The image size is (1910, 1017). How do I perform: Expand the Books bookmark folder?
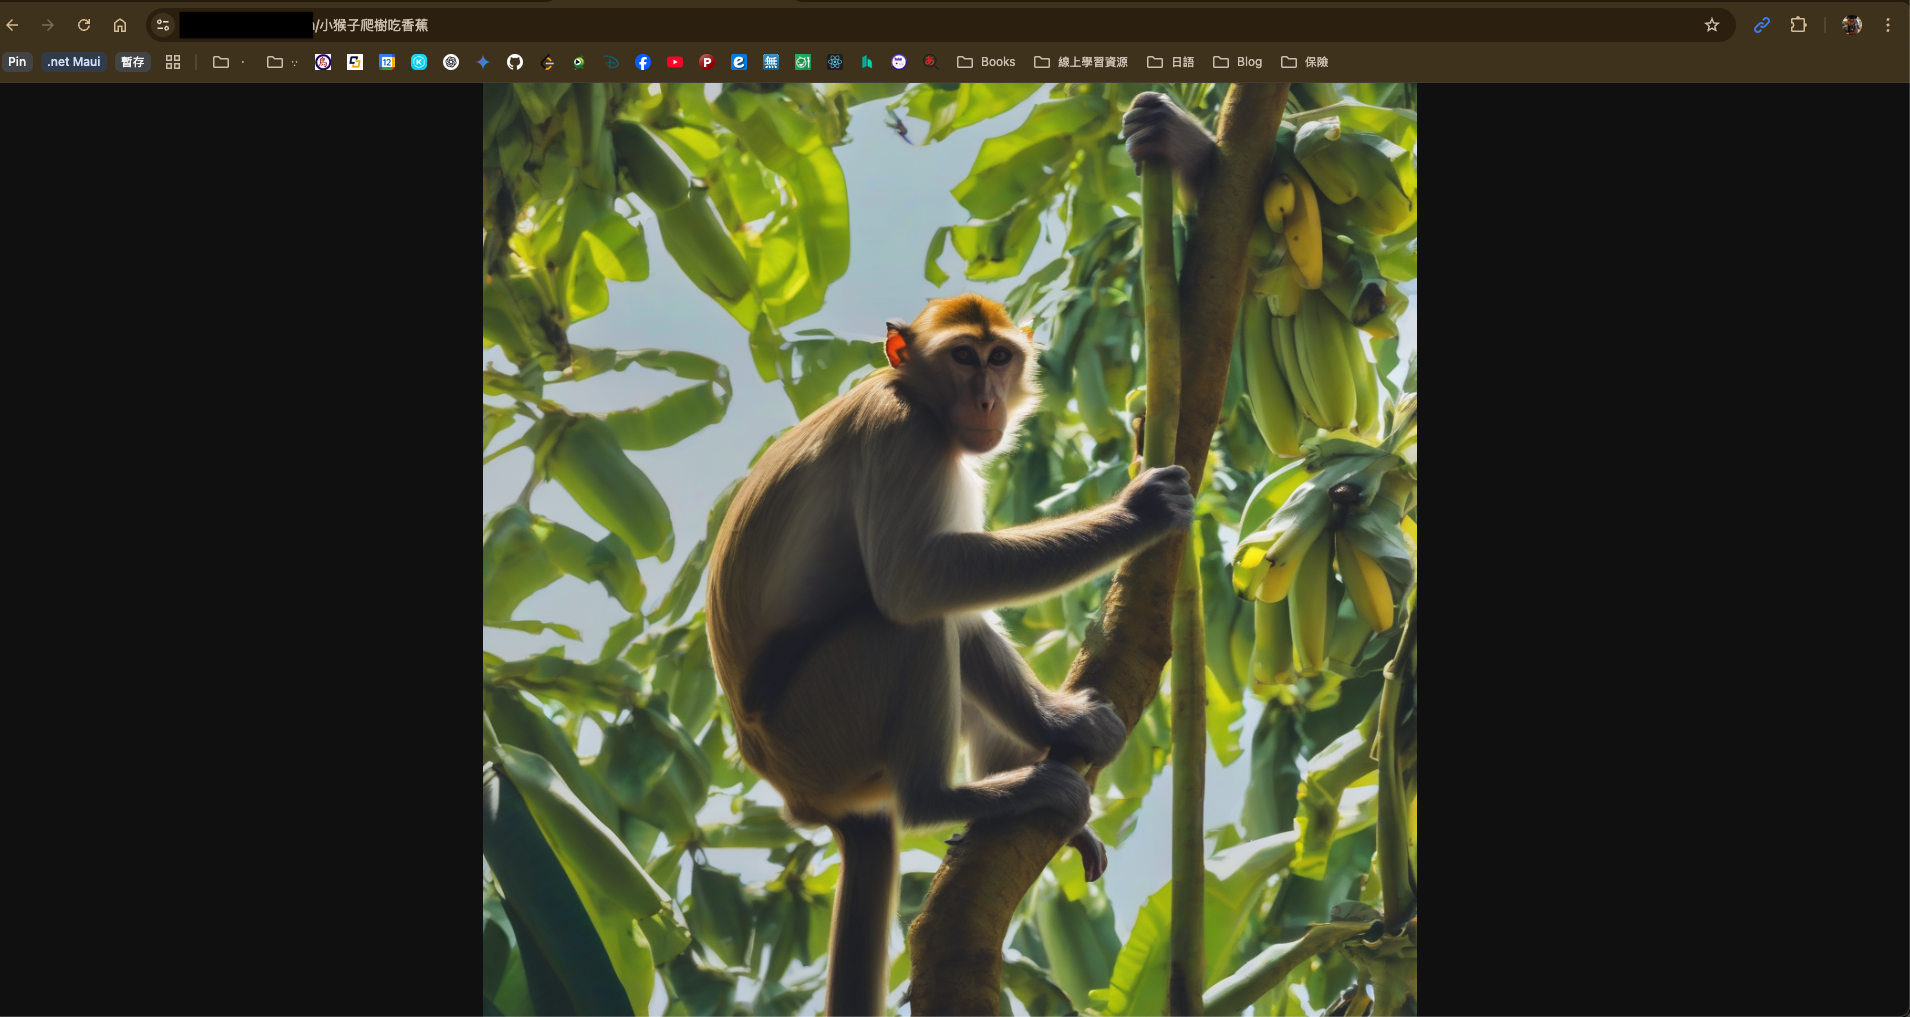coord(986,62)
